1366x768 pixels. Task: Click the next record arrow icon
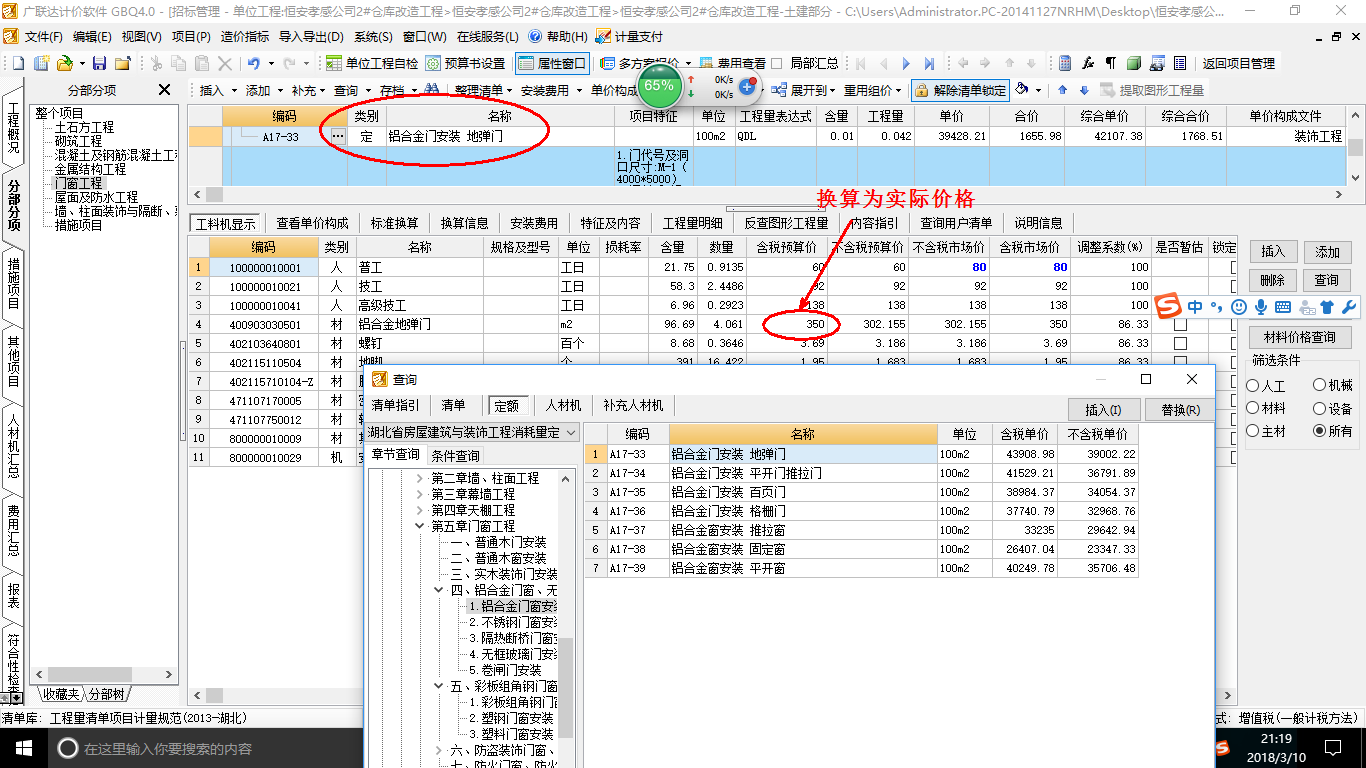click(x=907, y=63)
